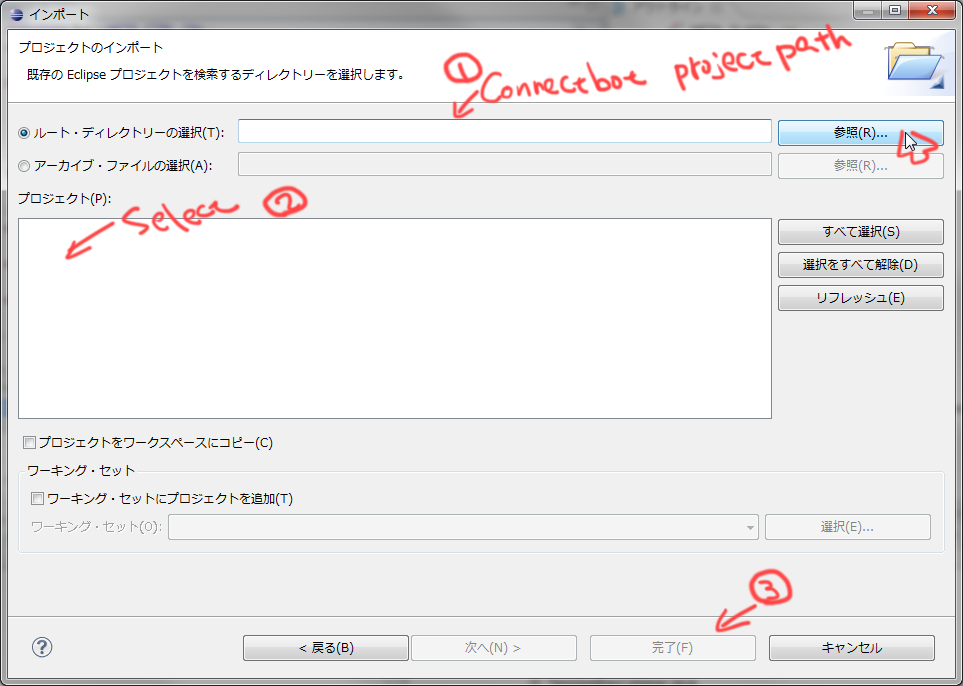Click the archive file path field

(505, 164)
